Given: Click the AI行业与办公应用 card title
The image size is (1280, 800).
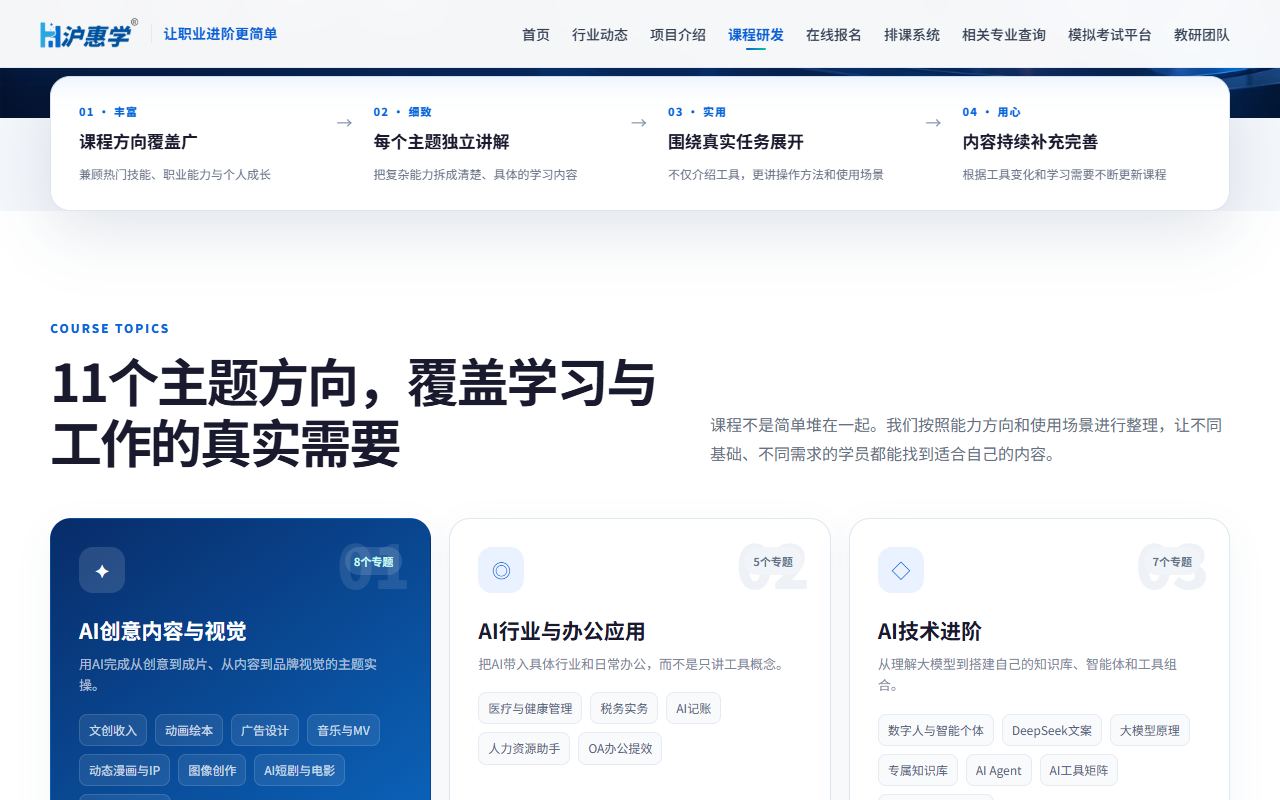Looking at the screenshot, I should (561, 631).
